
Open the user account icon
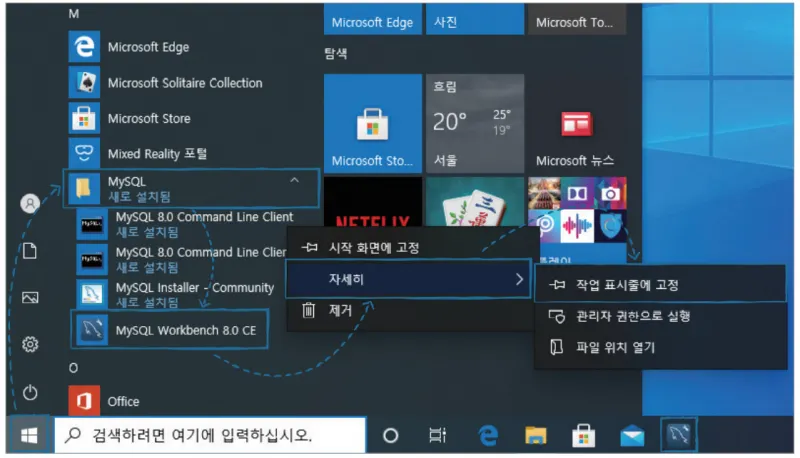point(30,203)
